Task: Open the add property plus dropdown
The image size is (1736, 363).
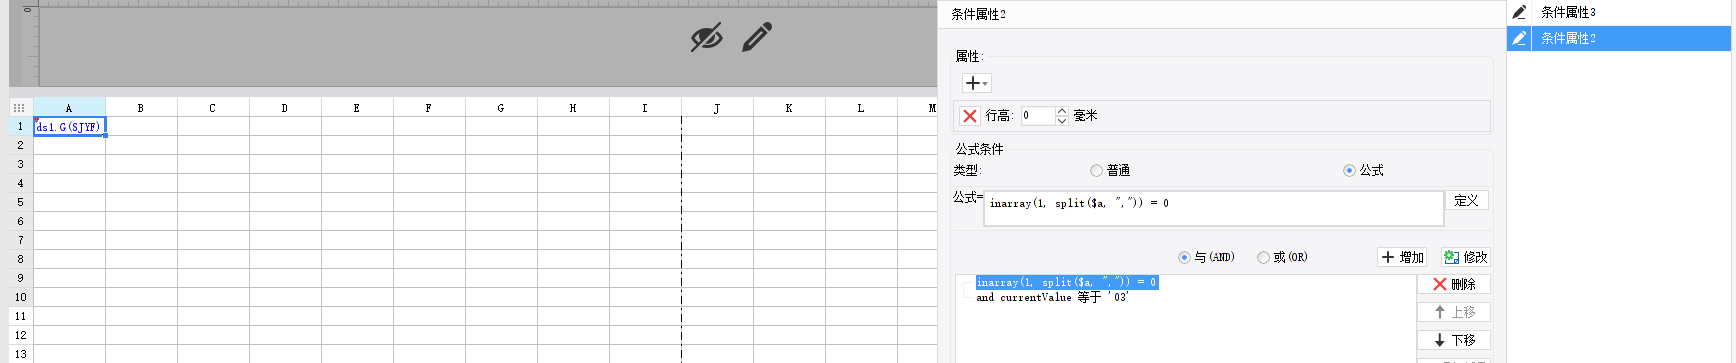Action: coord(976,83)
